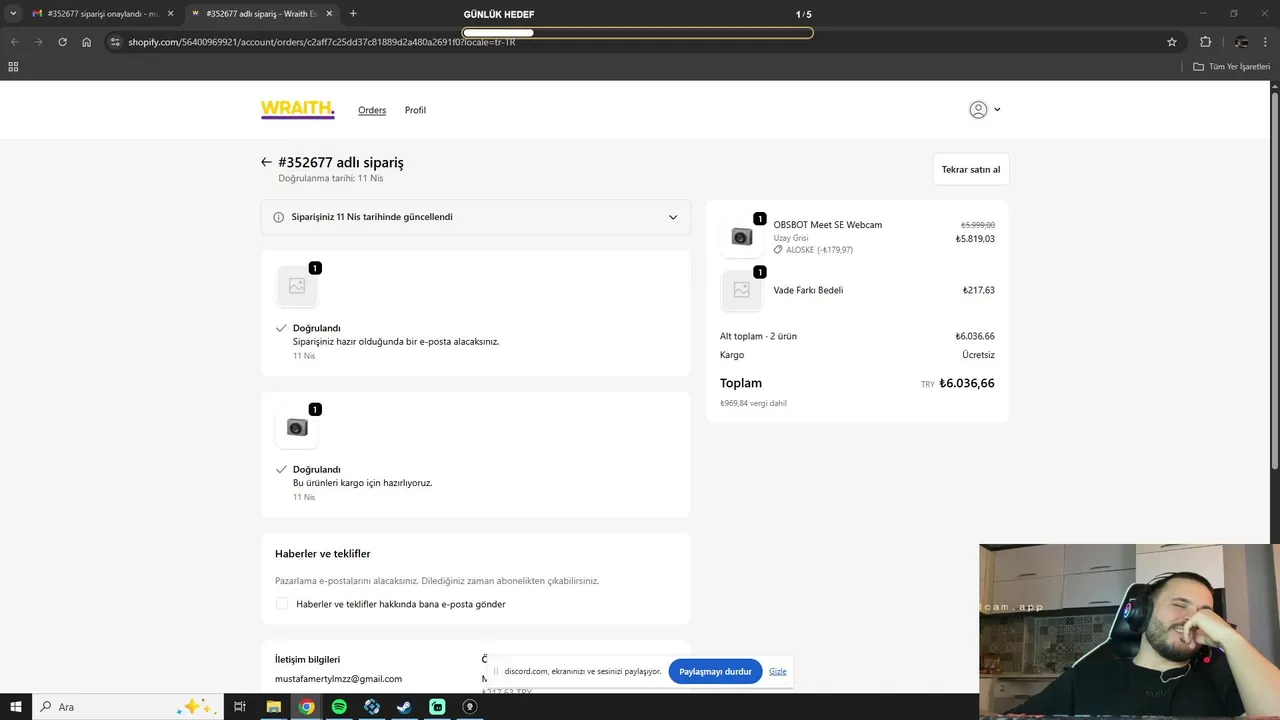Go back using the arrow beside order title
Image resolution: width=1280 pixels, height=720 pixels.
click(x=266, y=162)
